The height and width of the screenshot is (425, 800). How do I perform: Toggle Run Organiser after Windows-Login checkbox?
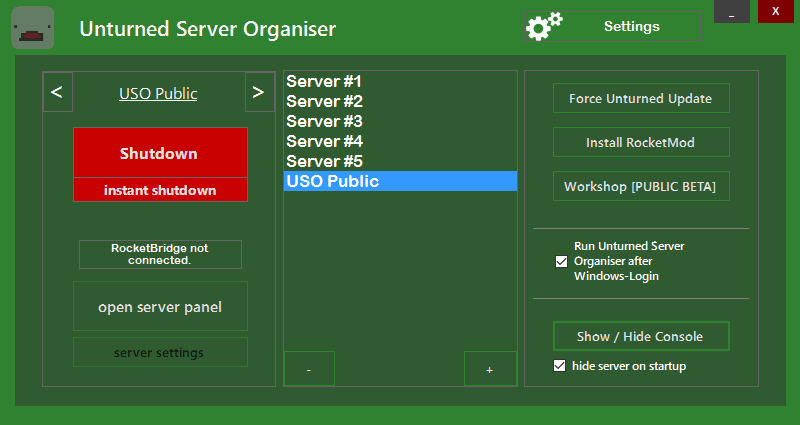(561, 261)
